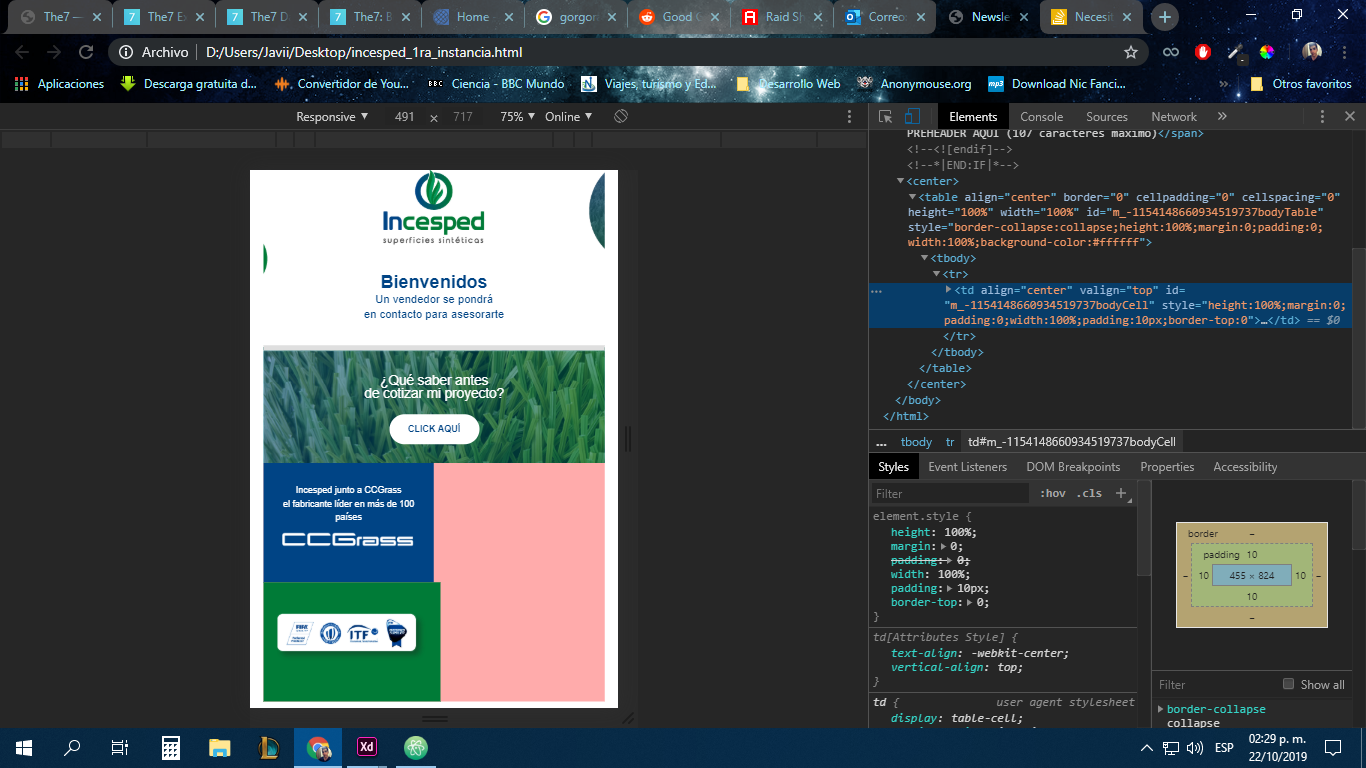Image resolution: width=1366 pixels, height=768 pixels.
Task: Click the box model content size 455 × 824
Action: [x=1252, y=576]
